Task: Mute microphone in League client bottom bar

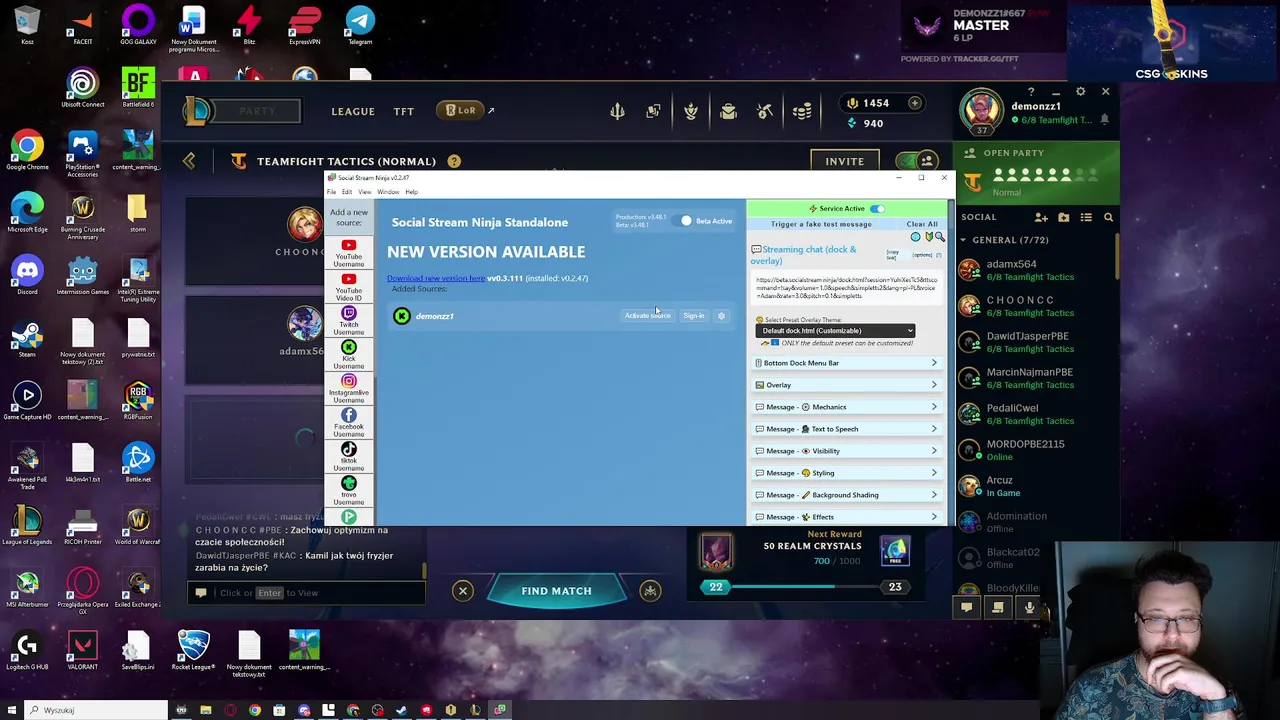Action: 1029,607
